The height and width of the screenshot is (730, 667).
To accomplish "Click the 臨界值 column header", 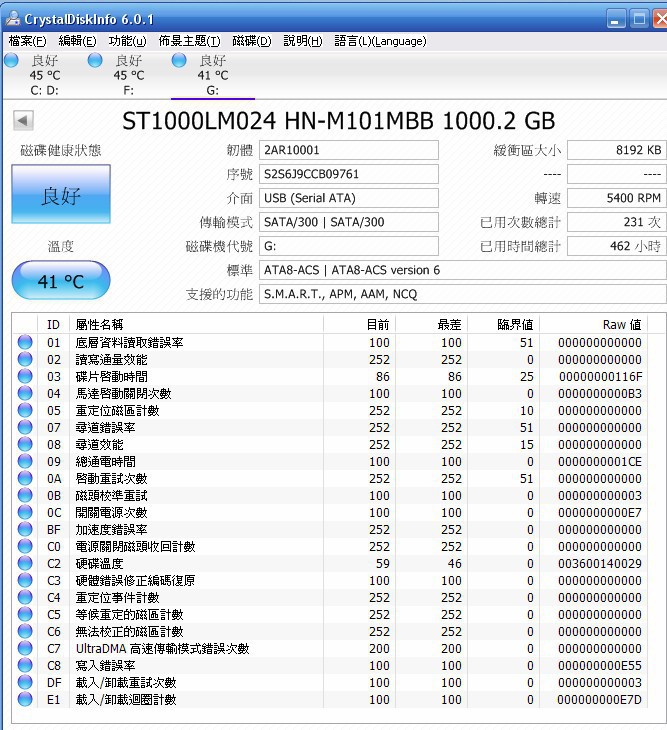I will click(504, 324).
